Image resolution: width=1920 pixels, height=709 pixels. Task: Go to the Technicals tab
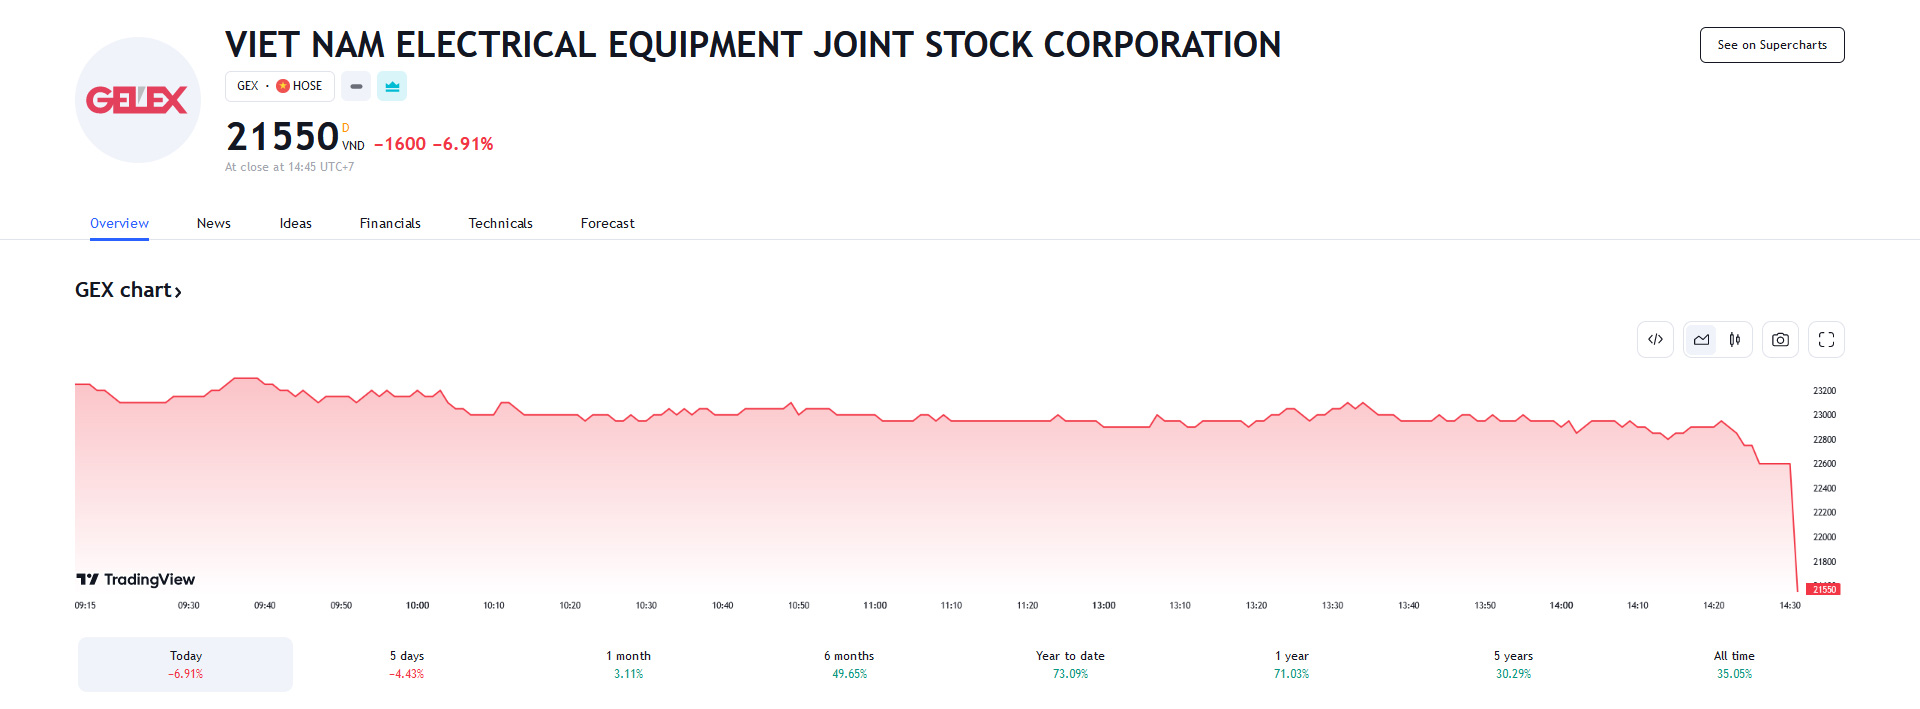tap(500, 223)
